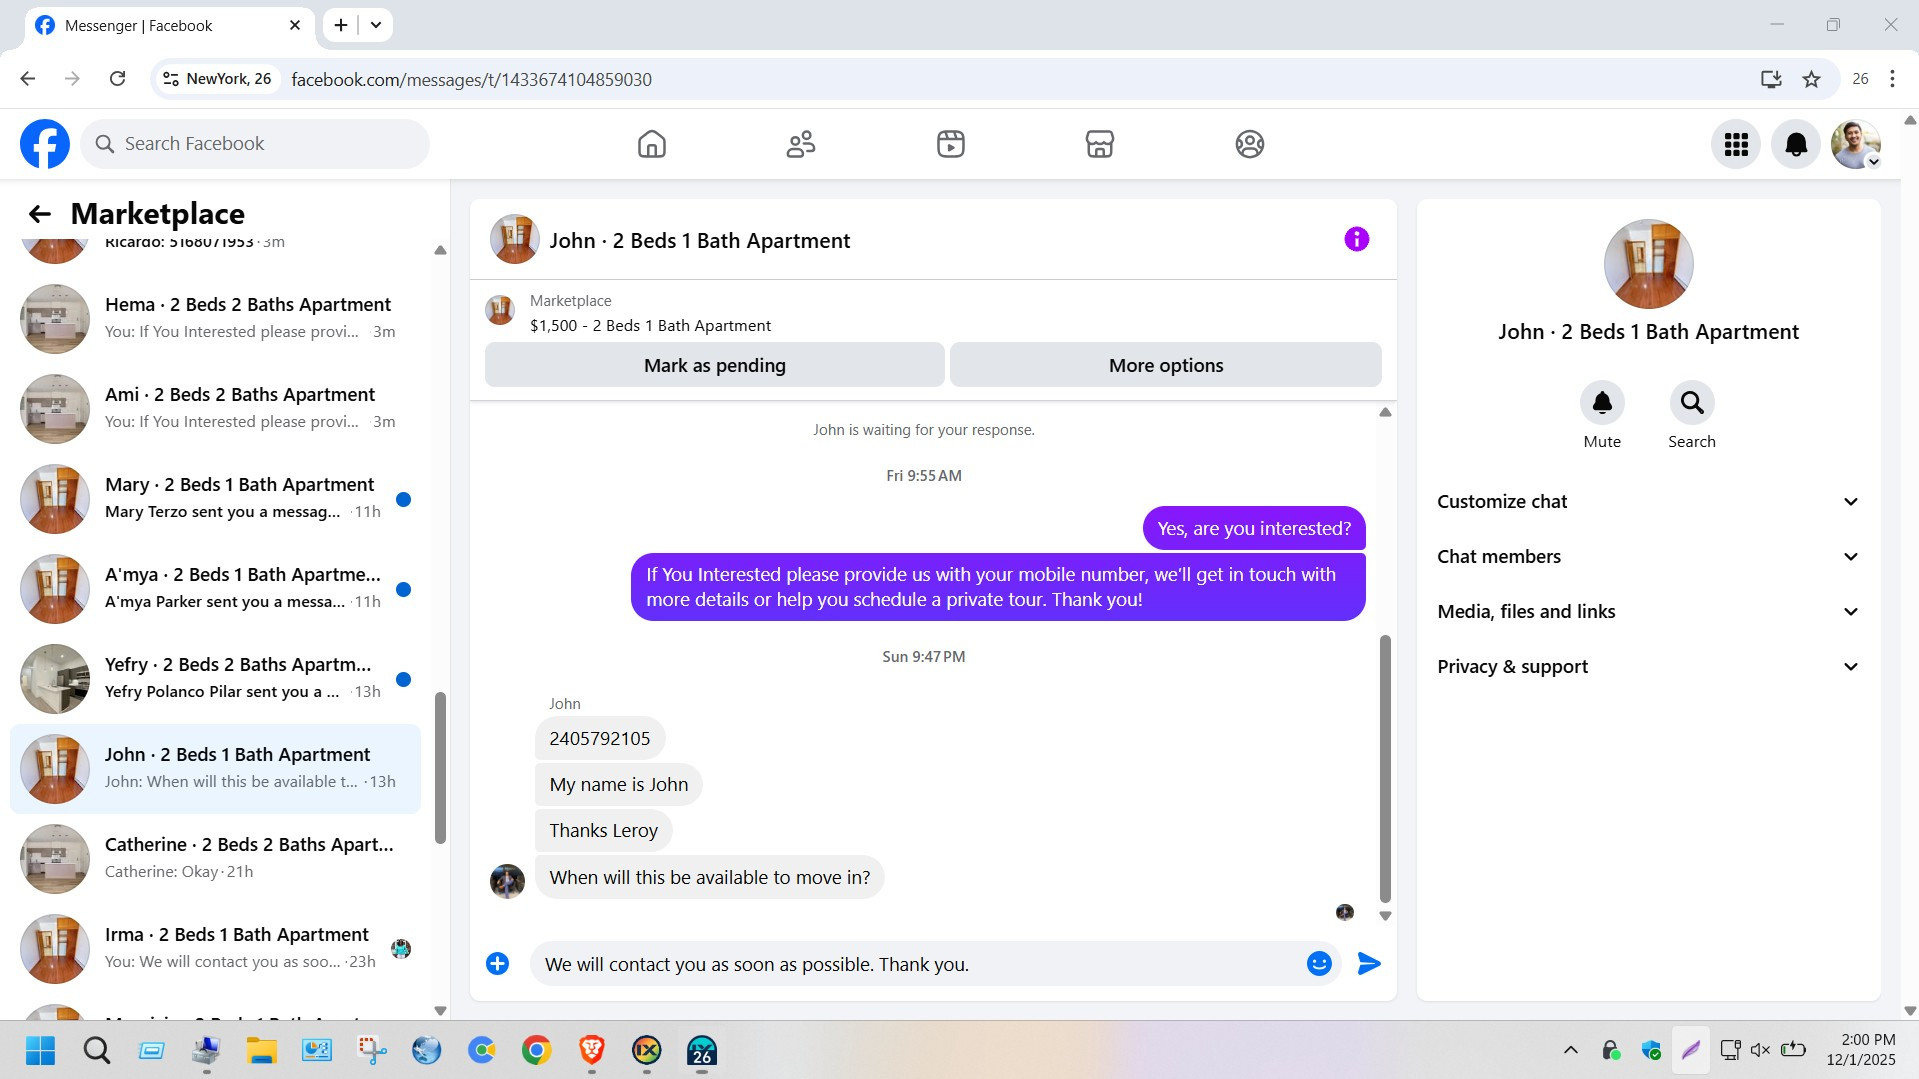
Task: Mute this conversation bell icon
Action: point(1602,403)
